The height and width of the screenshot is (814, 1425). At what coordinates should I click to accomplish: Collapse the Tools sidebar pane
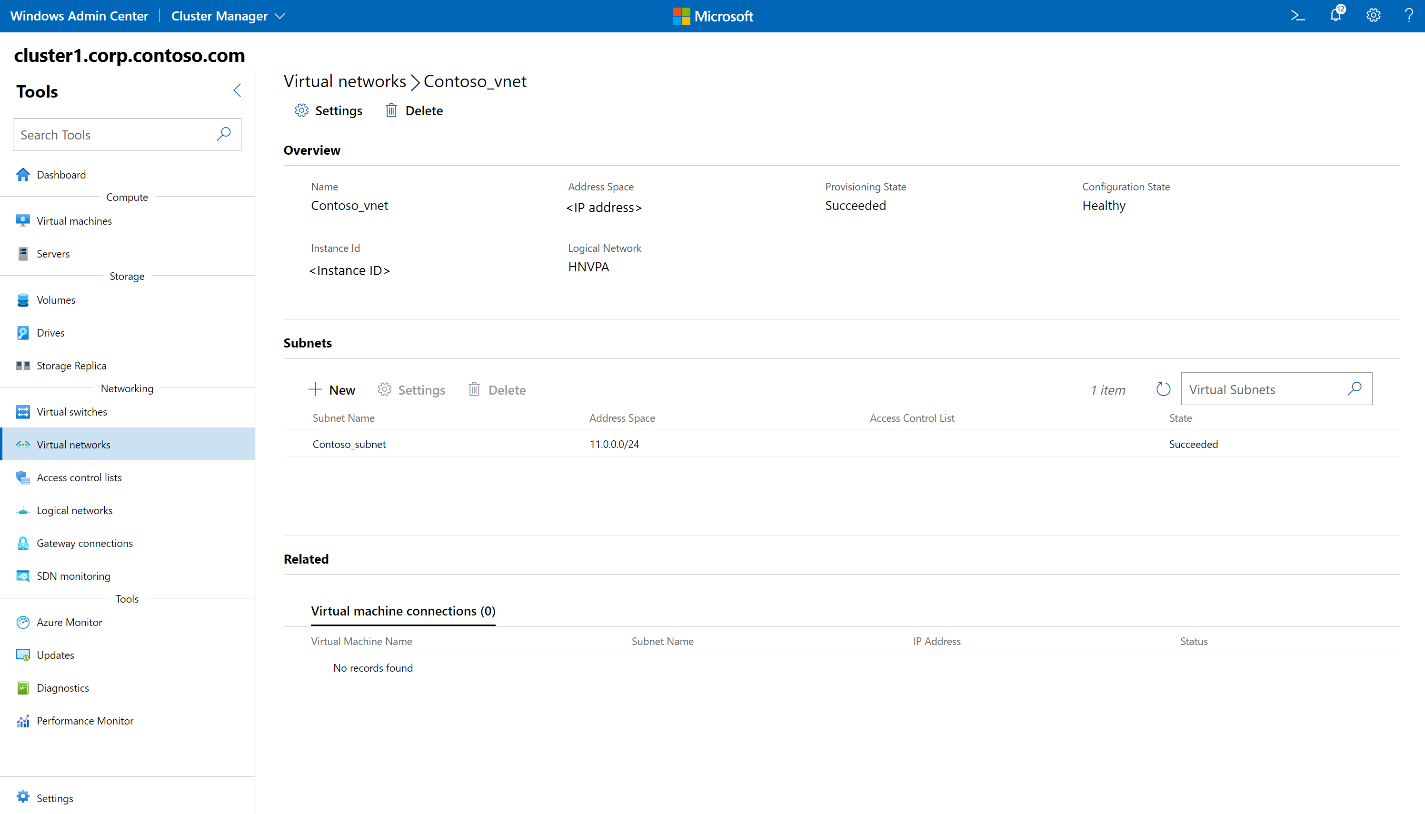[237, 90]
